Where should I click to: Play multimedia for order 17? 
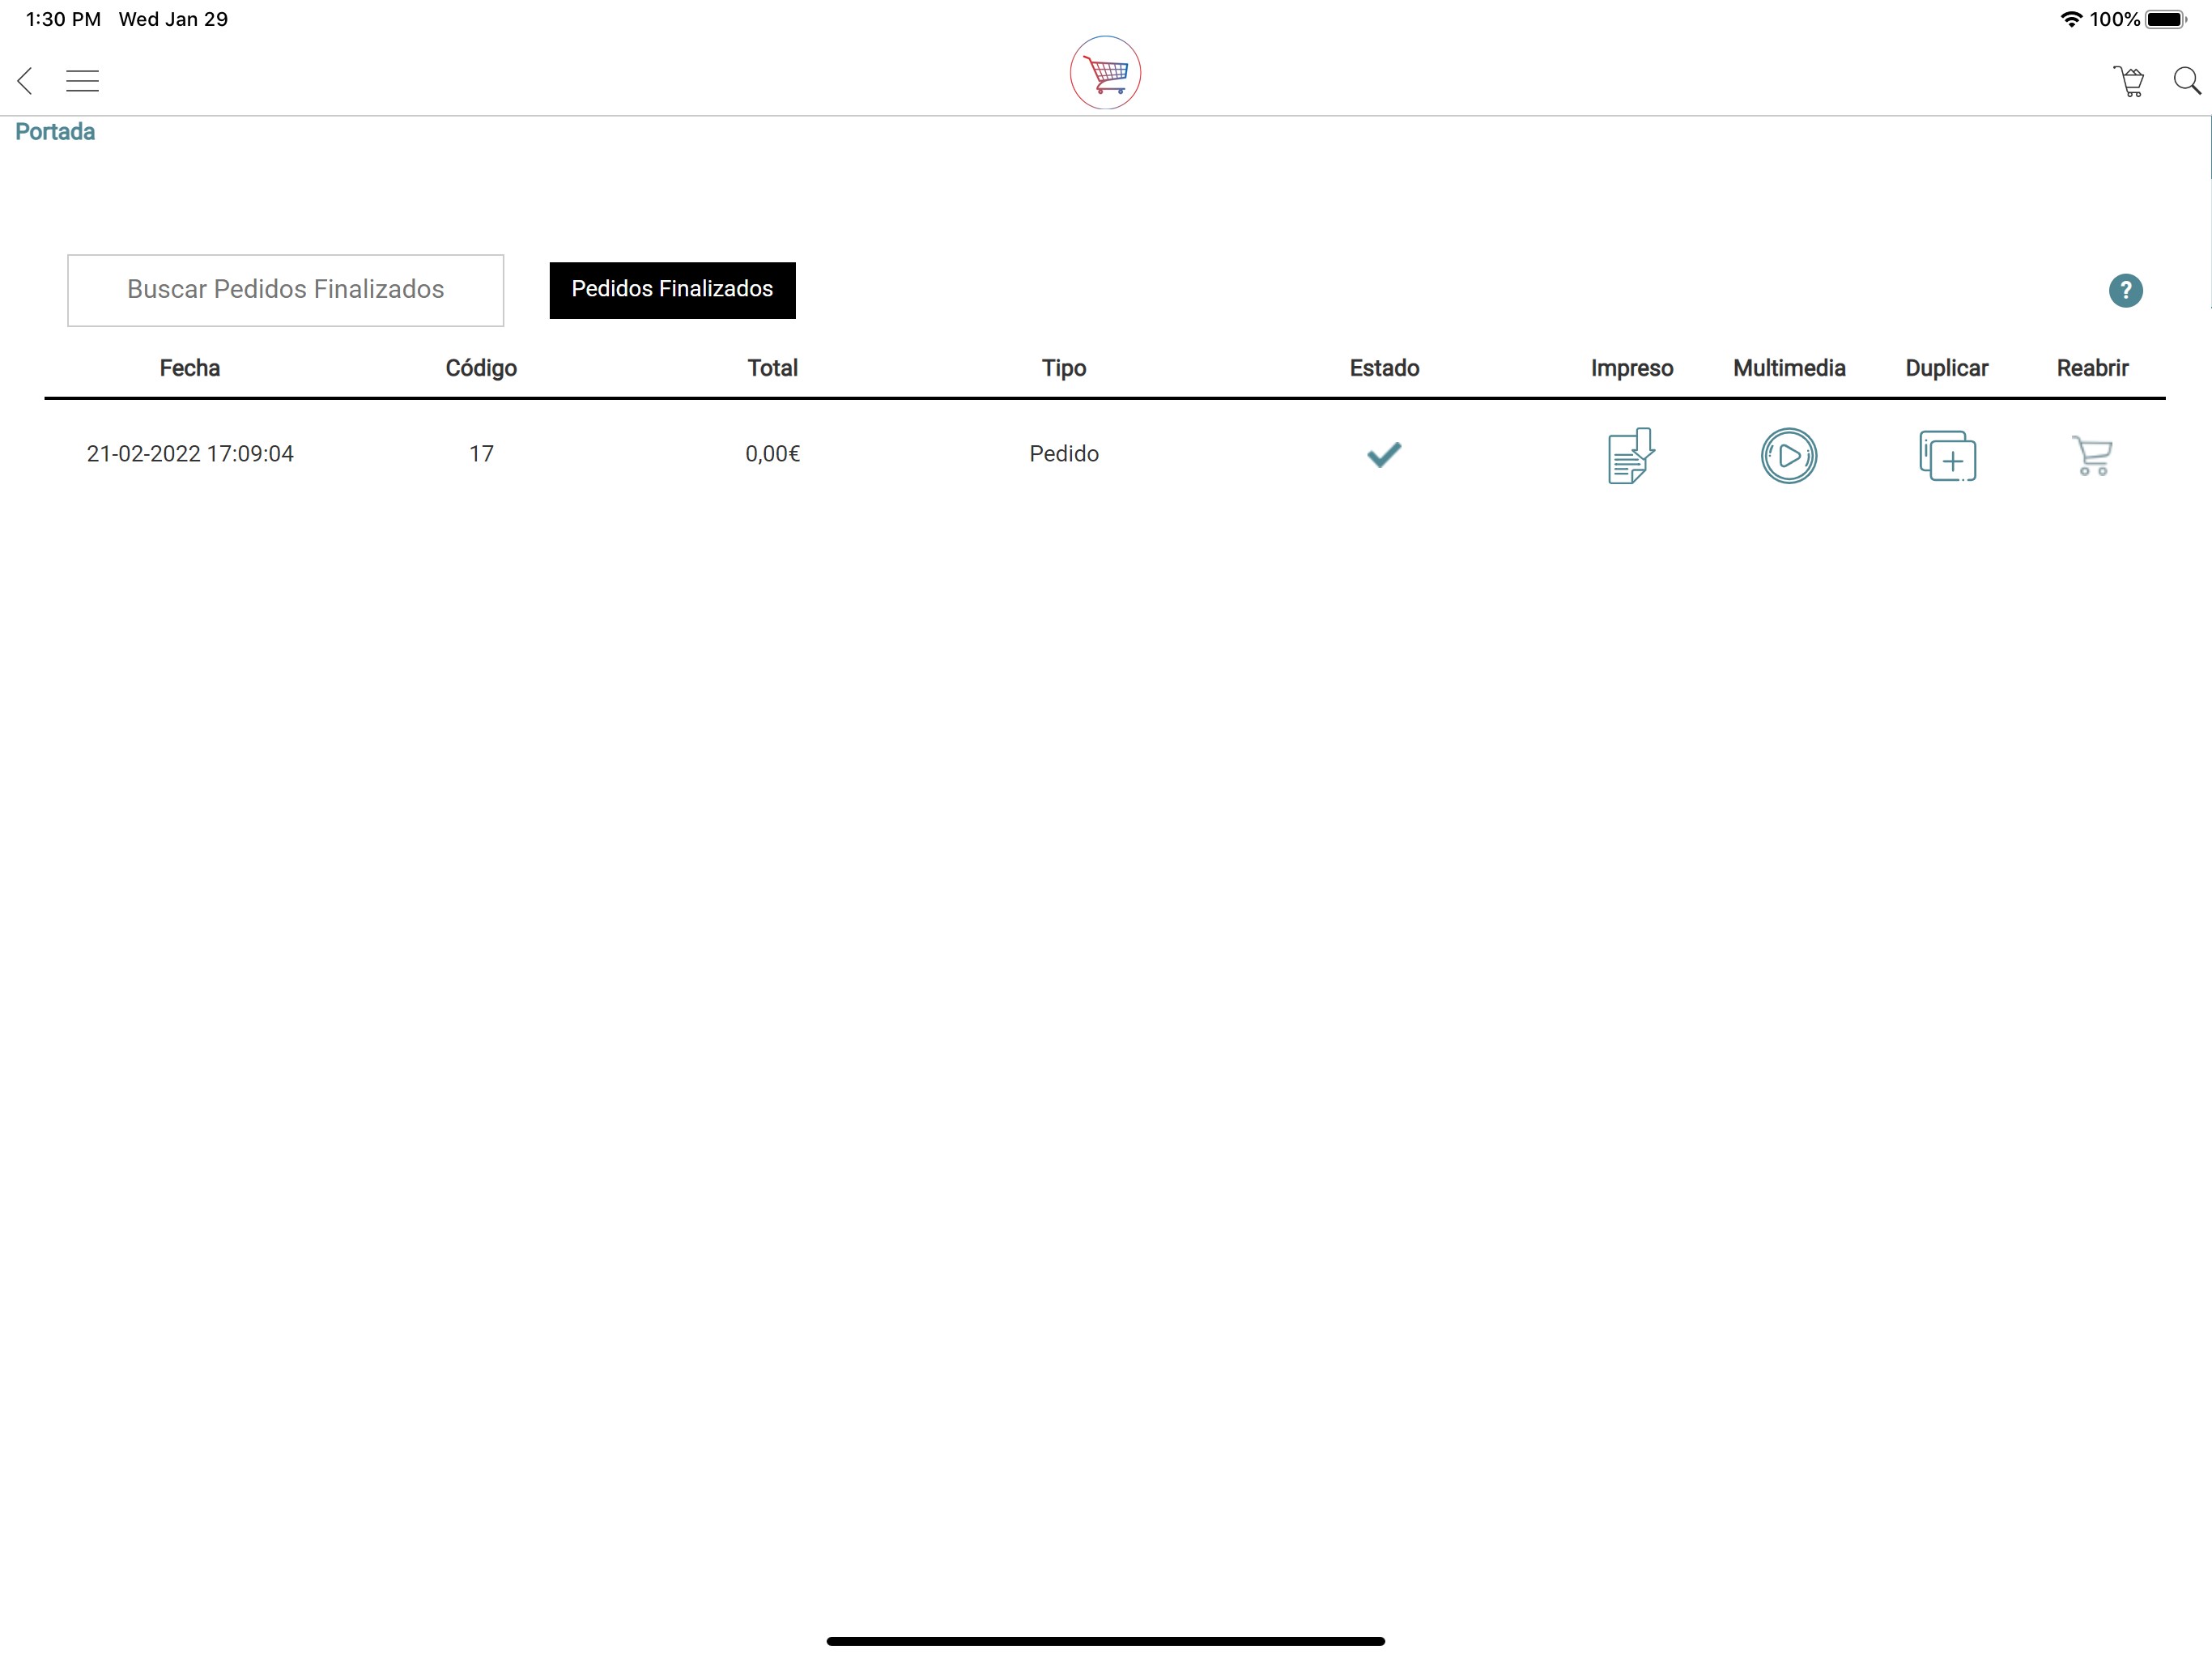click(1788, 456)
